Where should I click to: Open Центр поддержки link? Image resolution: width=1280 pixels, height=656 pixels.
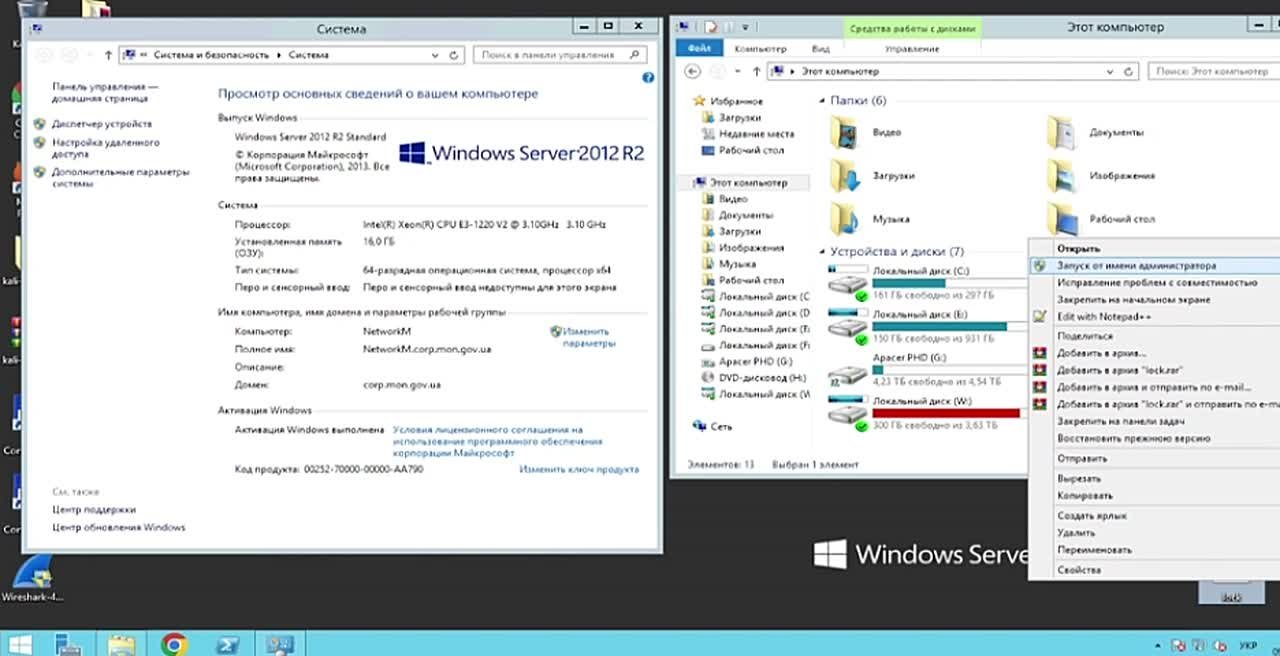(94, 509)
